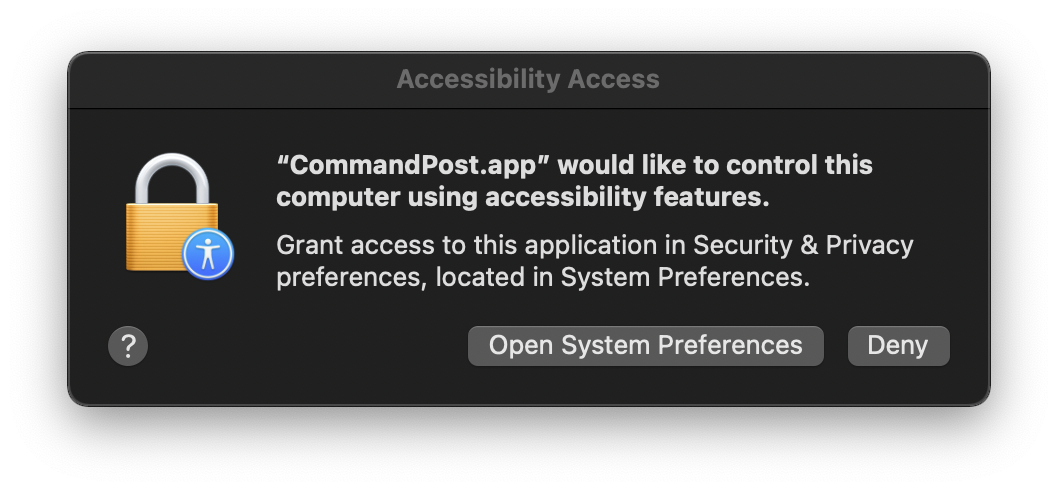
Task: Click the bold "accessibility features" heading text
Action: pyautogui.click(x=627, y=197)
